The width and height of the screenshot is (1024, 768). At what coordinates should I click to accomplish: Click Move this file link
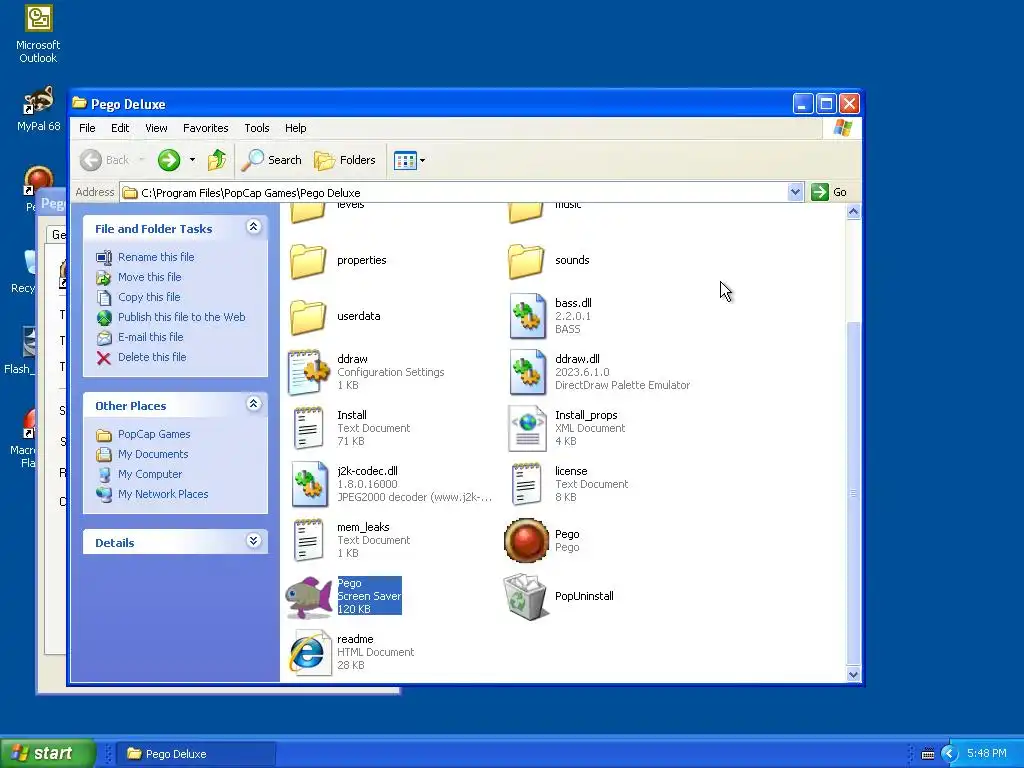point(150,278)
